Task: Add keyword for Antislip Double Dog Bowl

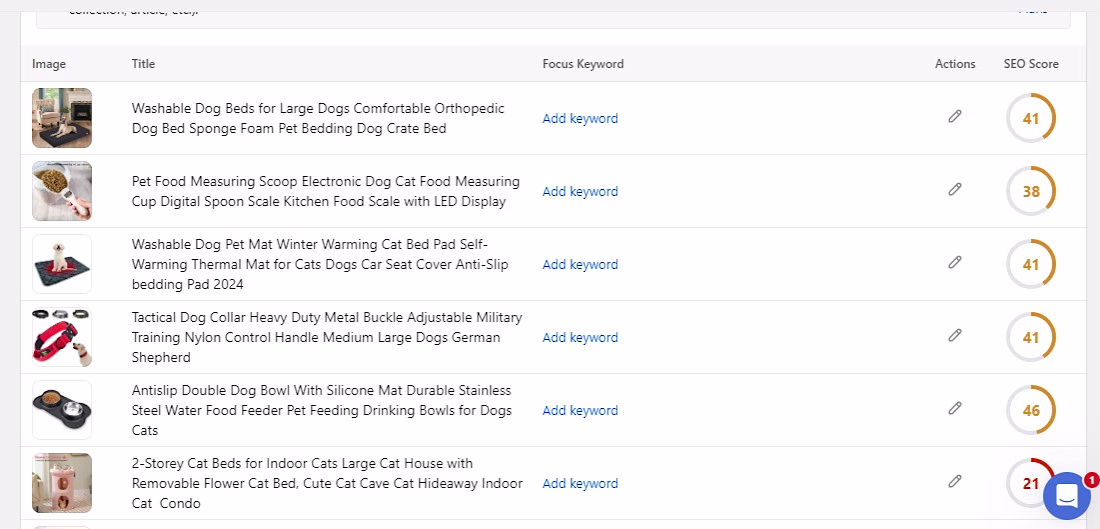Action: [580, 410]
